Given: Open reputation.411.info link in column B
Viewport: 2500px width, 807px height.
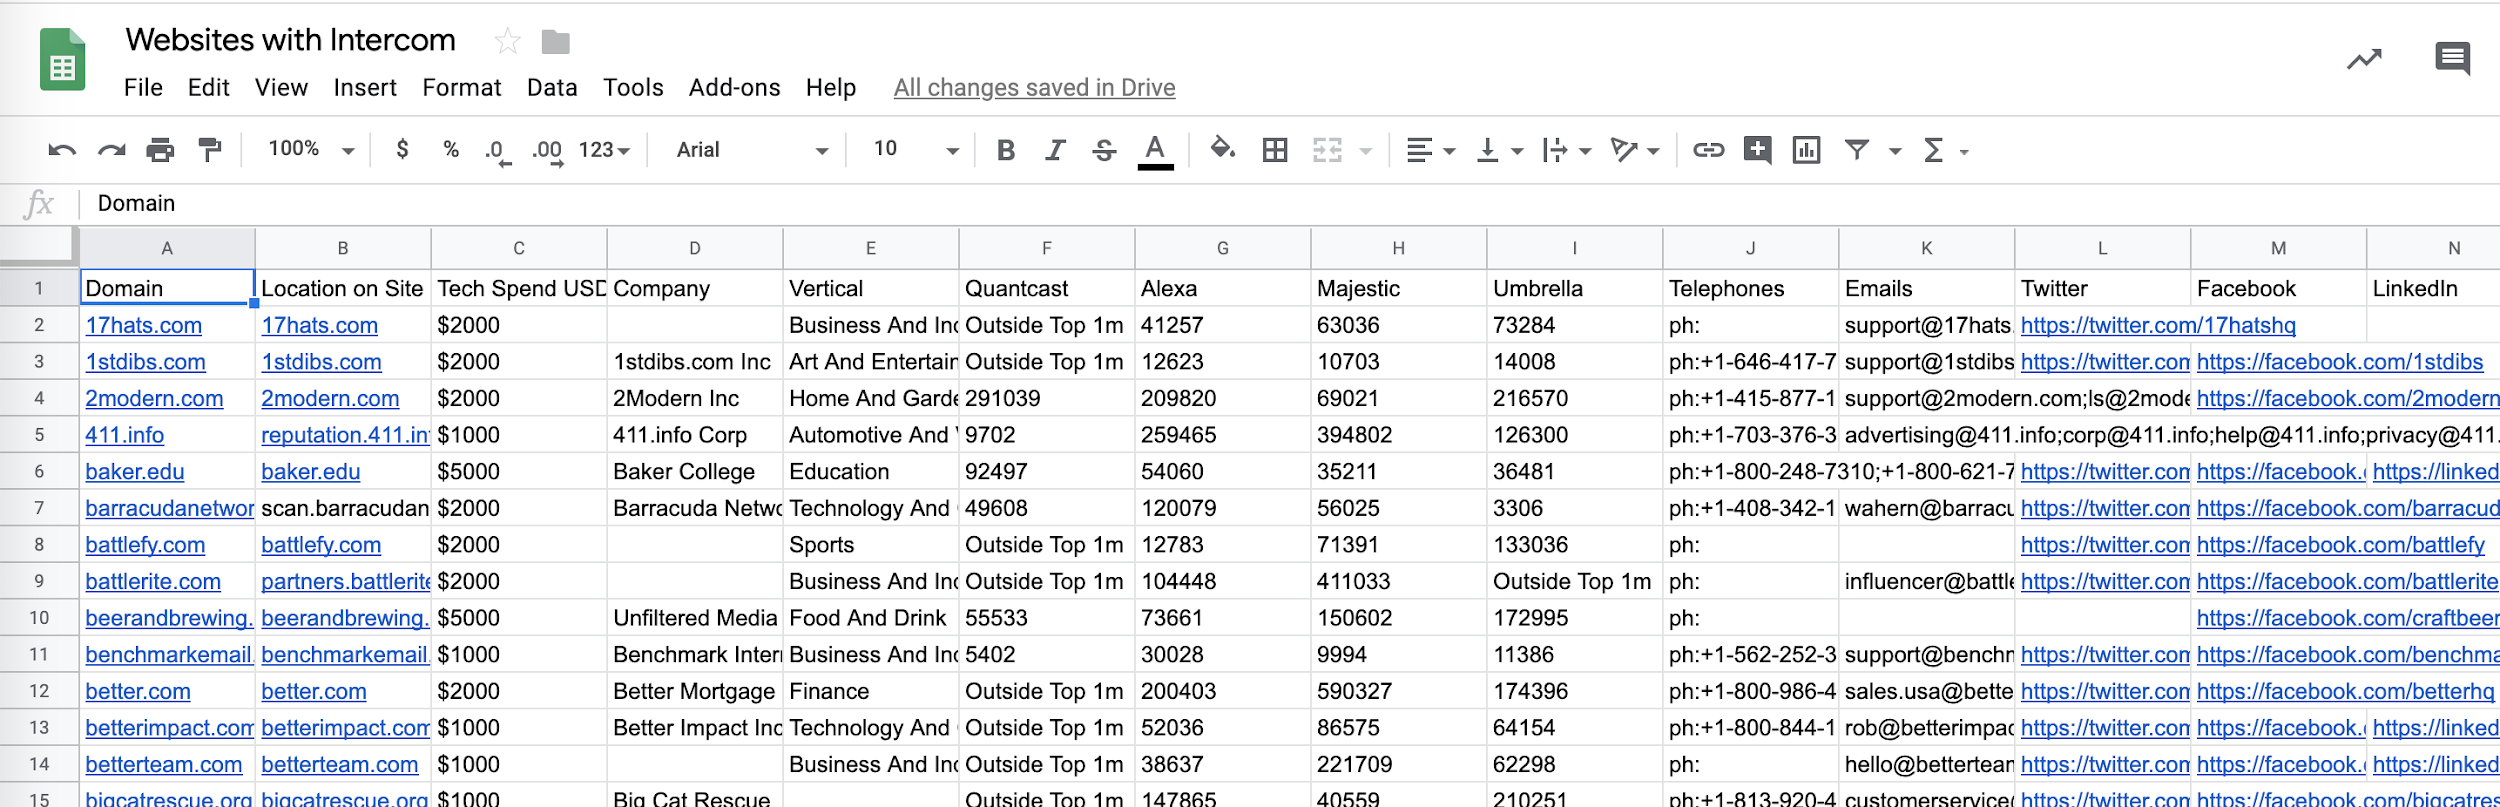Looking at the screenshot, I should [345, 435].
